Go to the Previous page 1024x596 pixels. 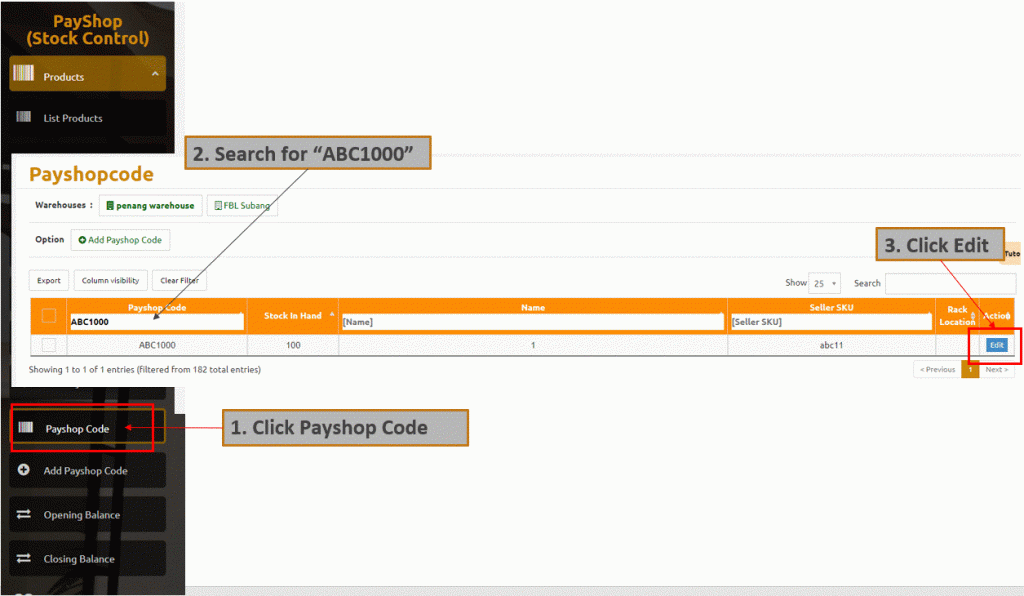(937, 369)
